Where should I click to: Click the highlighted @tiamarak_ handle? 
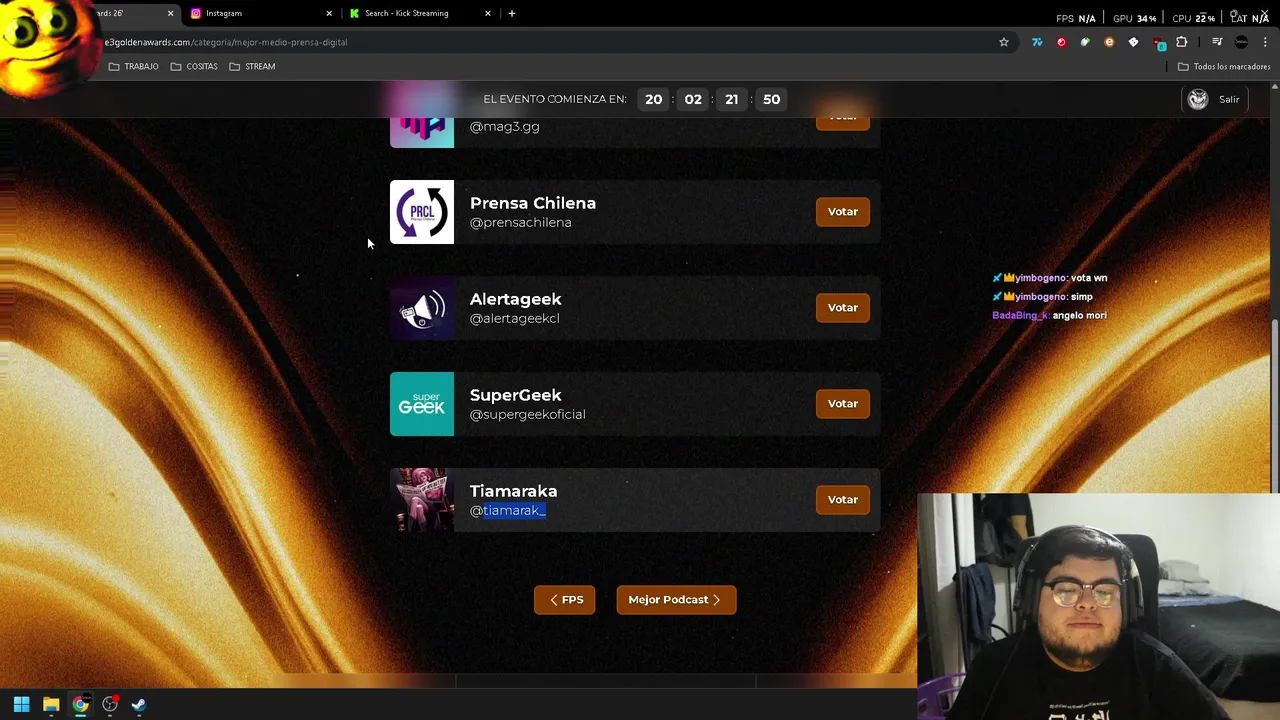508,510
